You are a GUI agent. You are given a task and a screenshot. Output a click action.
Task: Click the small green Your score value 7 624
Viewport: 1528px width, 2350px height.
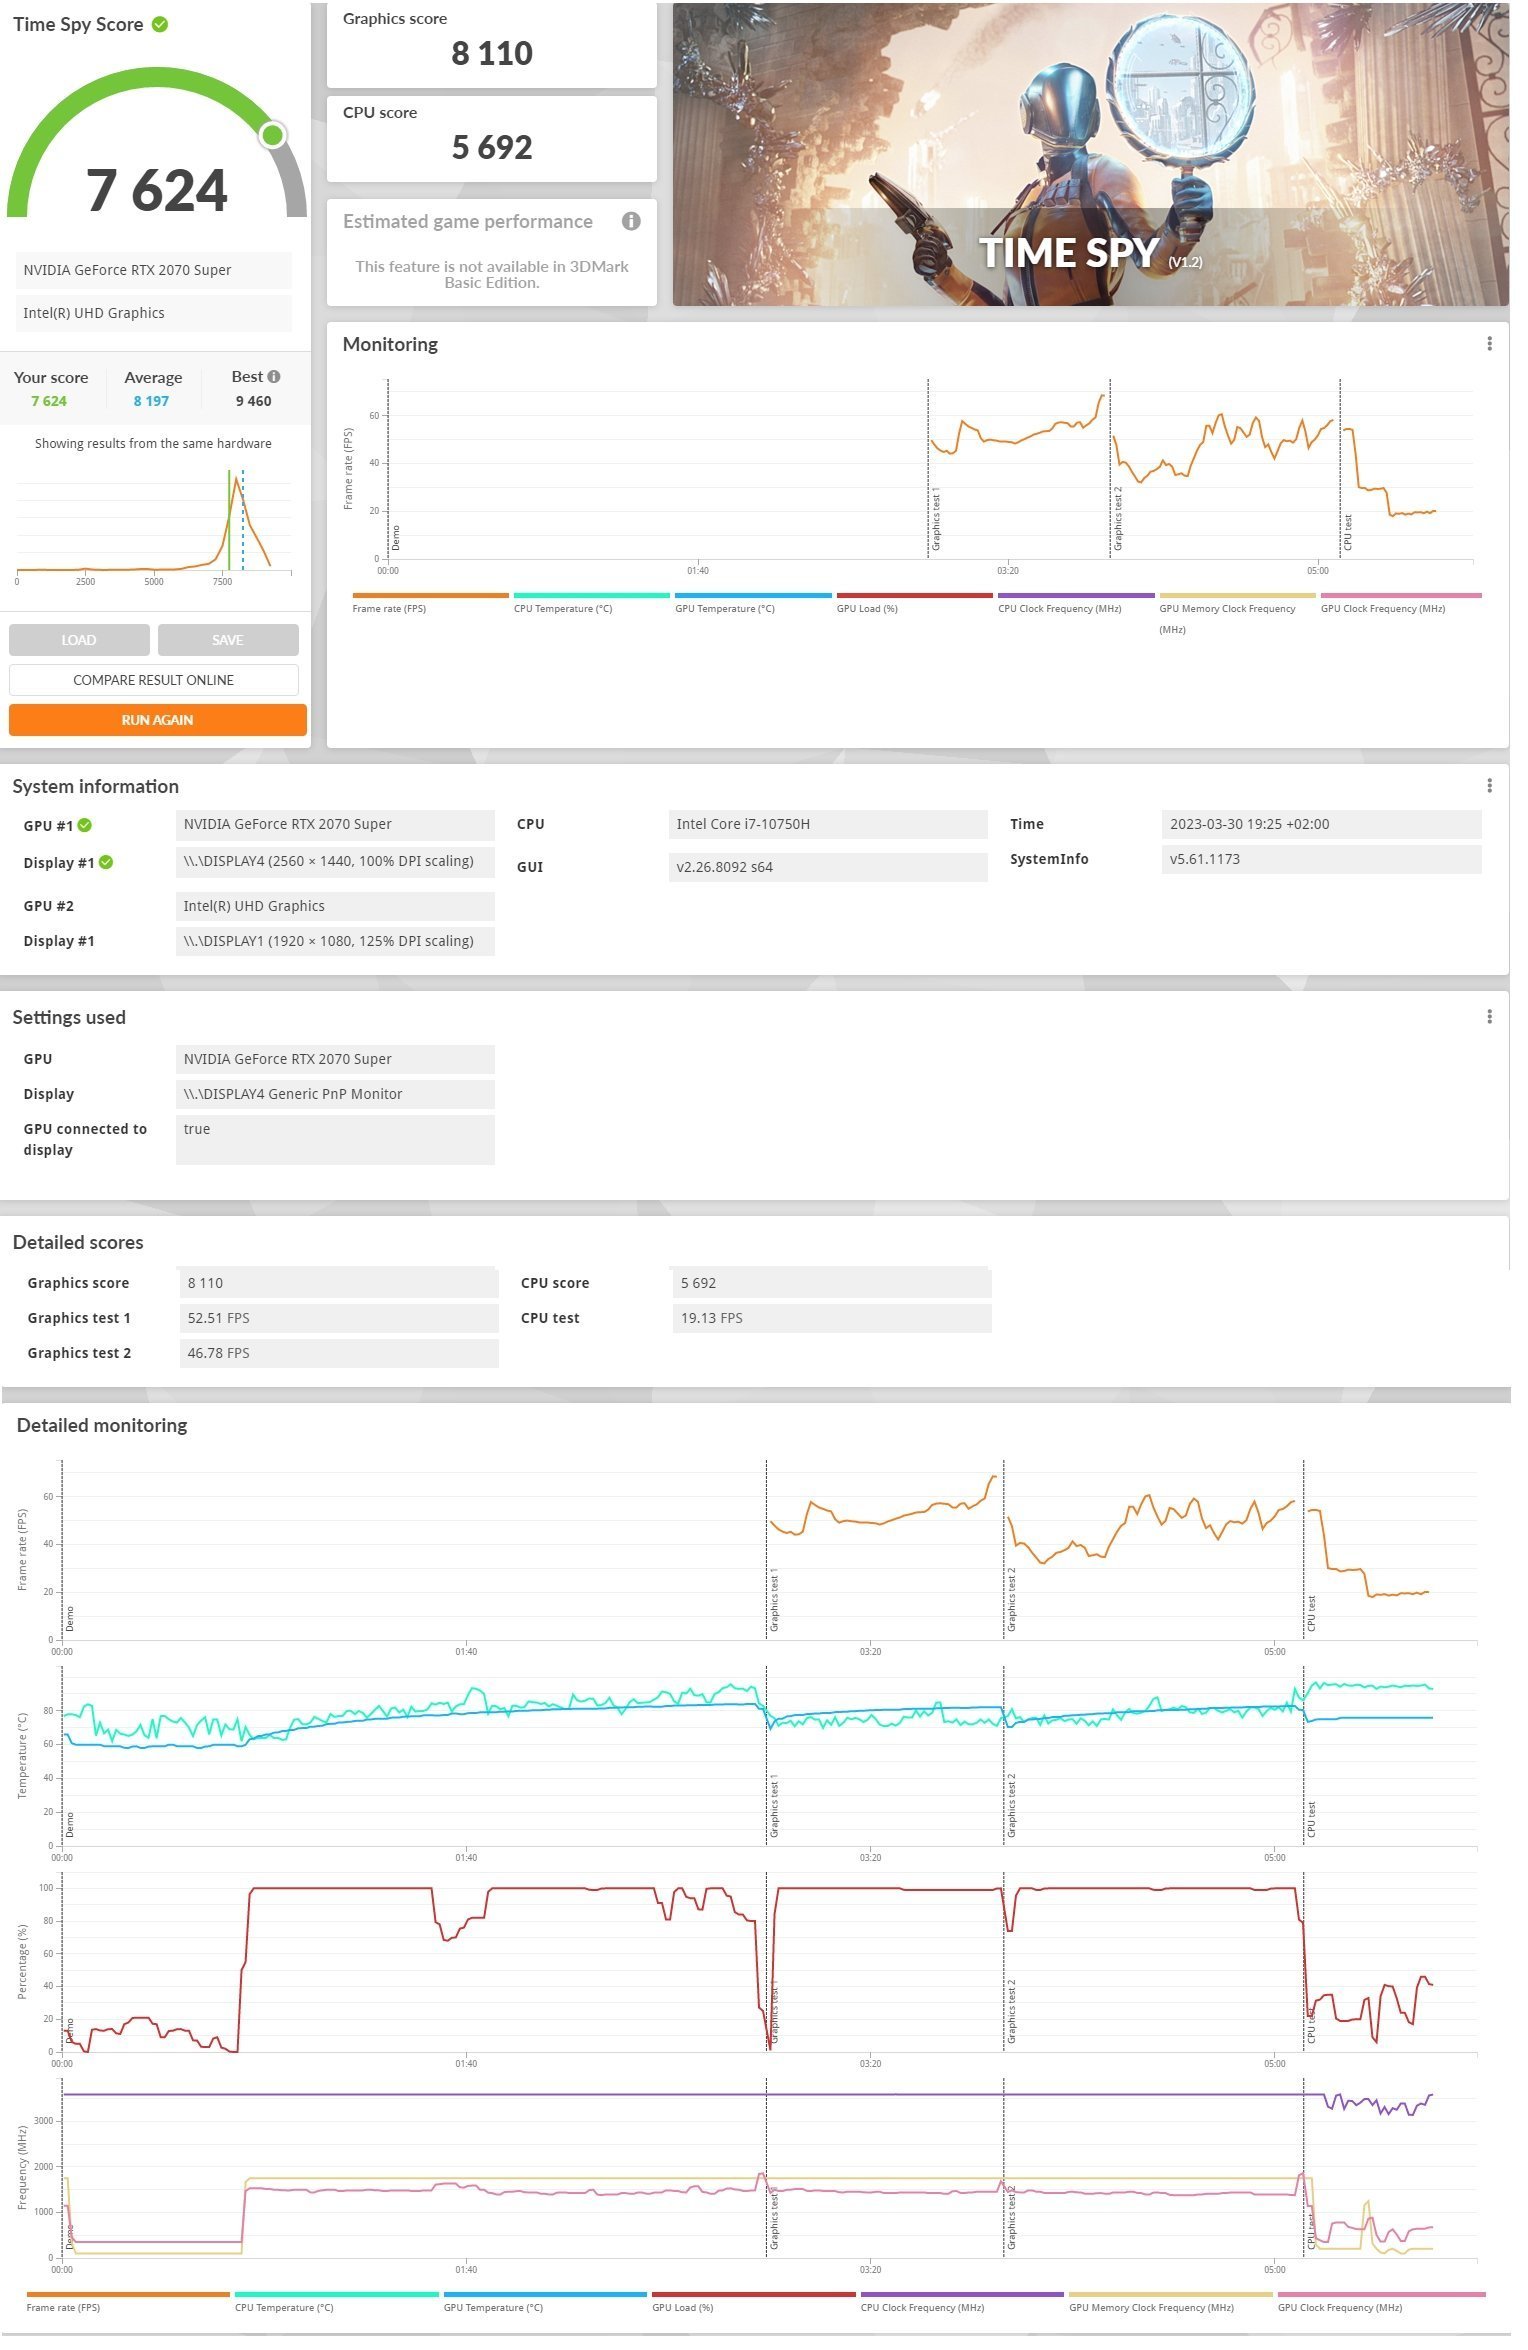click(49, 401)
